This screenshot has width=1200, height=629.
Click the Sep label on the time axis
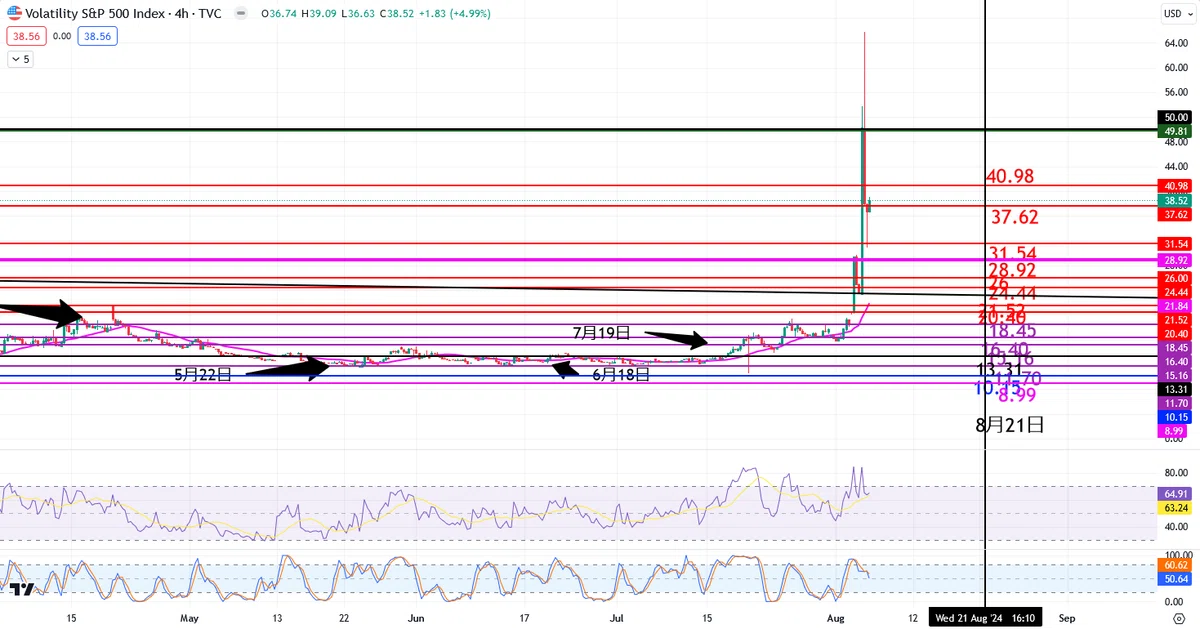(x=1068, y=618)
